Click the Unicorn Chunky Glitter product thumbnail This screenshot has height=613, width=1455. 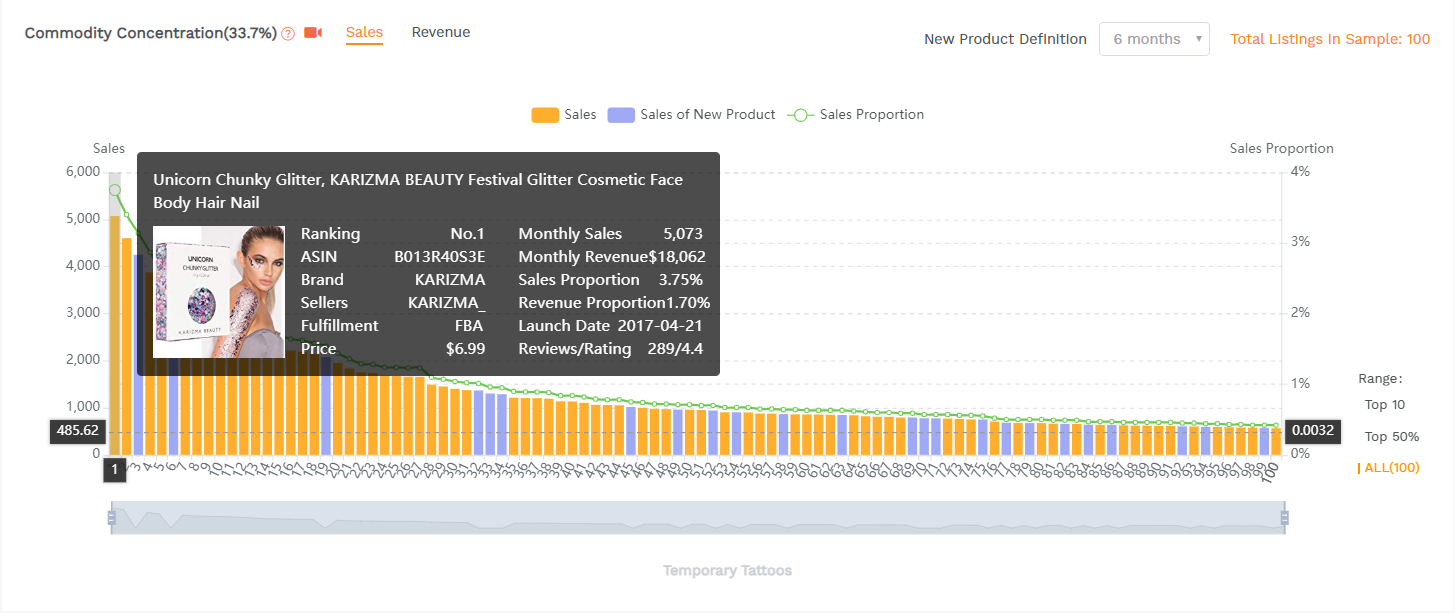click(219, 291)
